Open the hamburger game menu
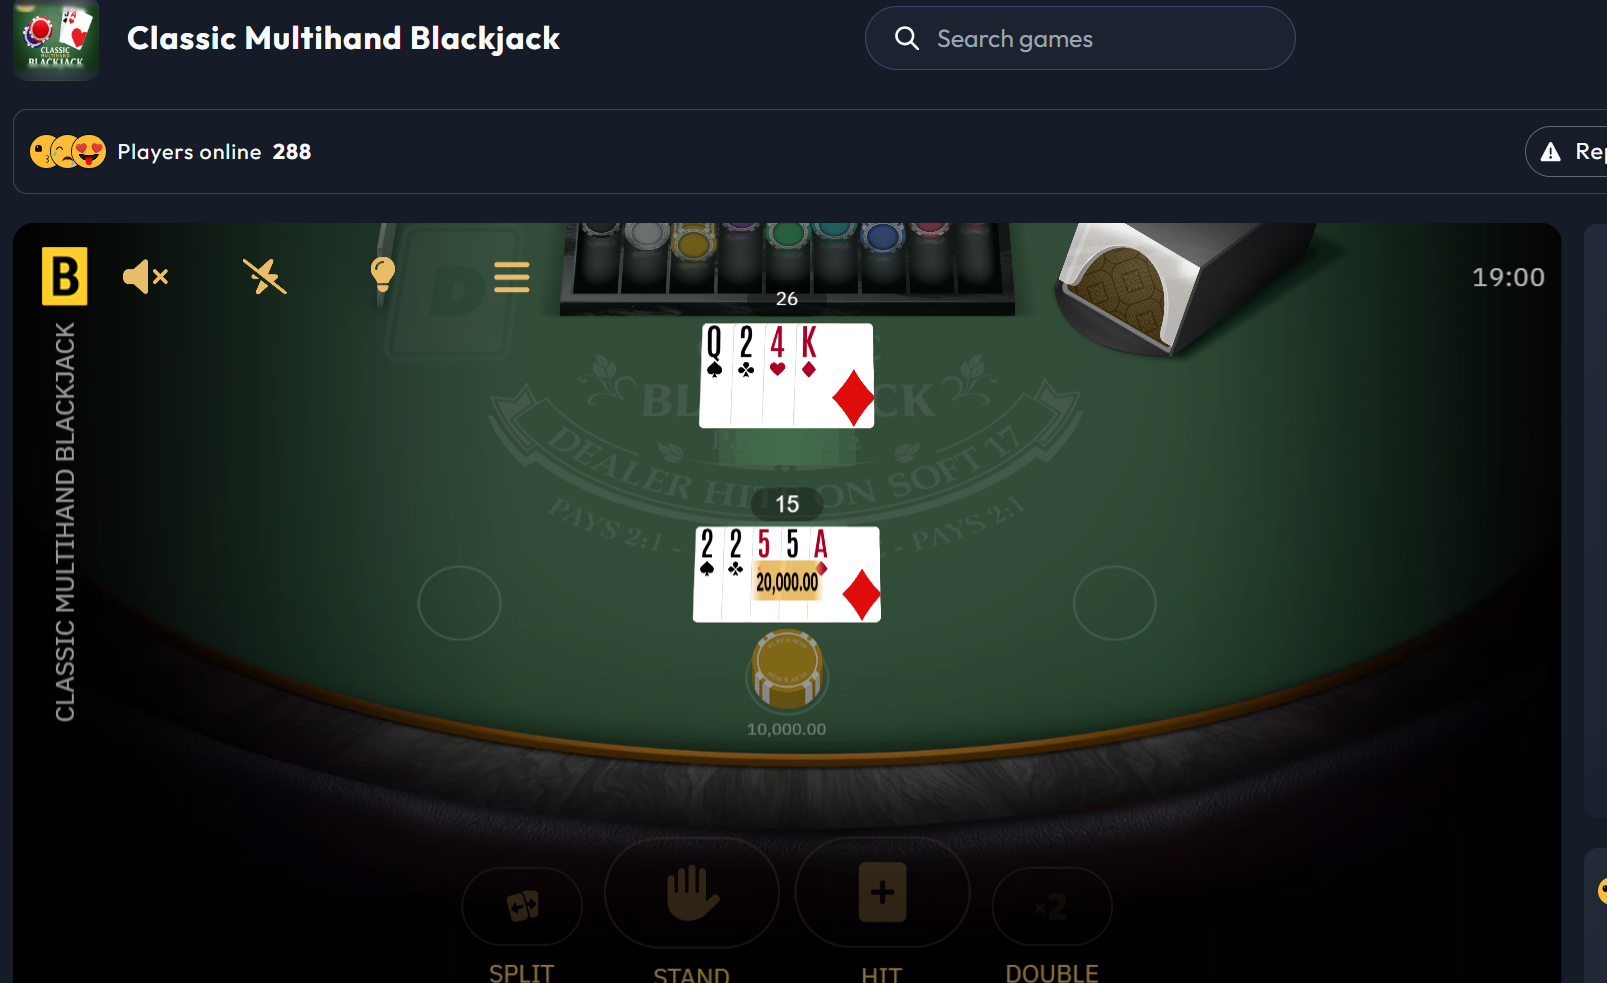 [511, 277]
